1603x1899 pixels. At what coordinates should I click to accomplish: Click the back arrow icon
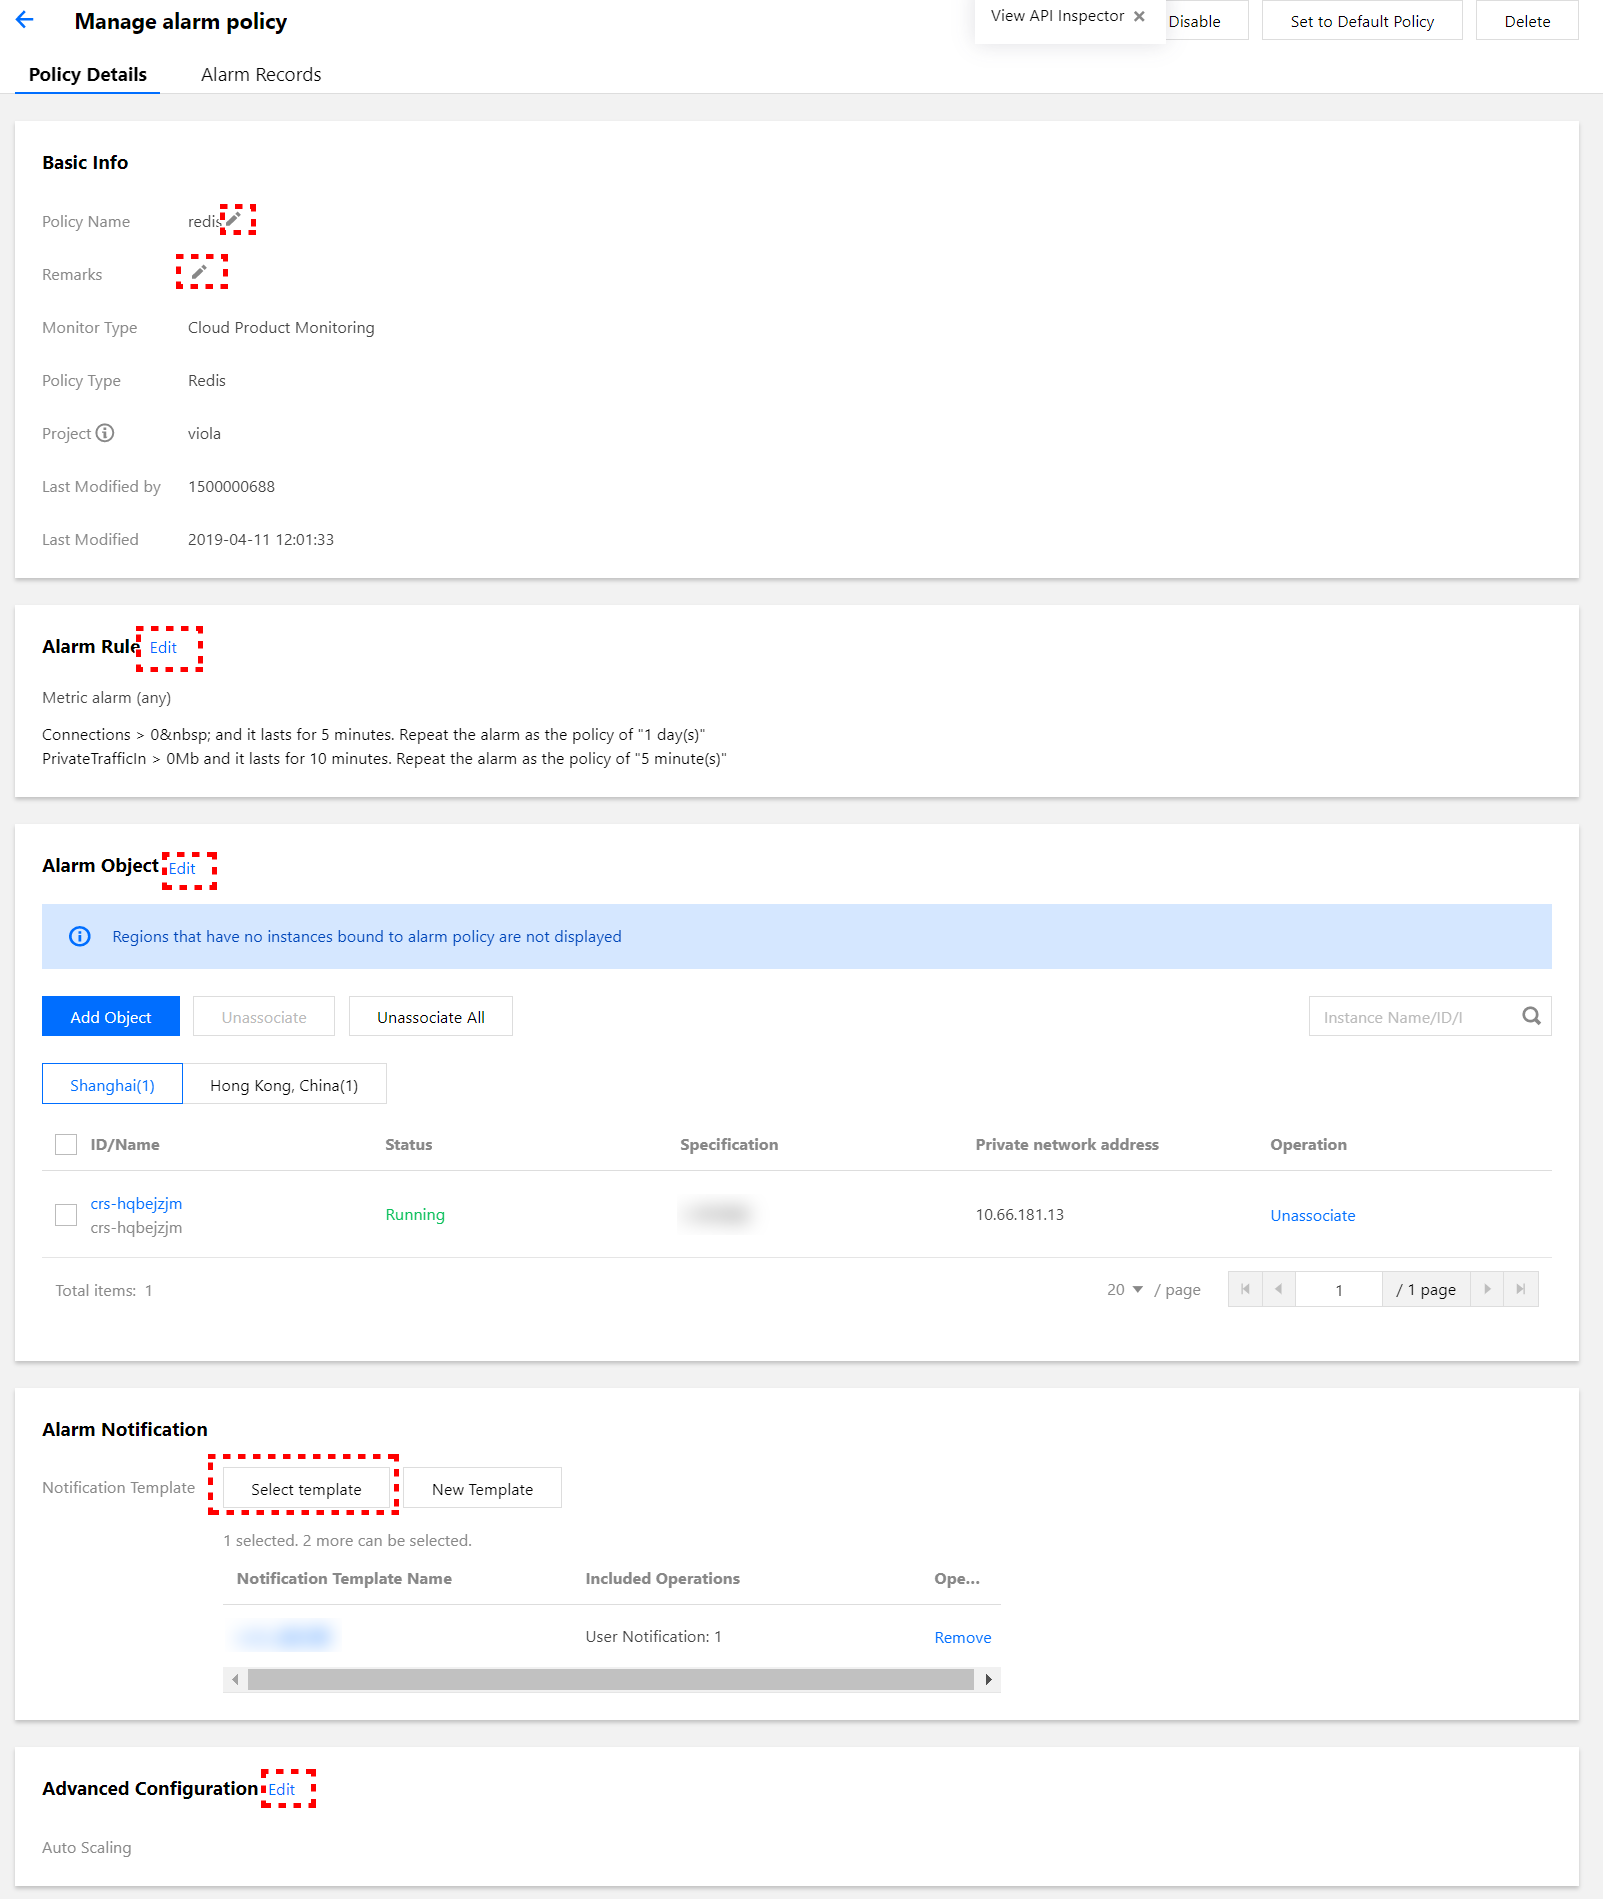coord(25,20)
